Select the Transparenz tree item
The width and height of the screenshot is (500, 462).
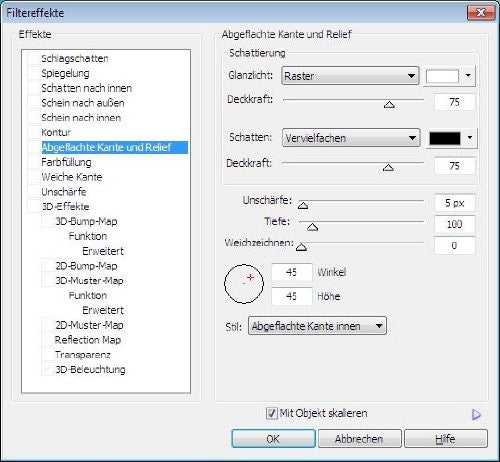pyautogui.click(x=83, y=355)
